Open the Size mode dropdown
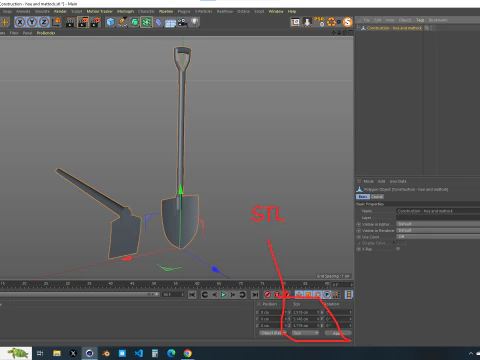 click(305, 333)
